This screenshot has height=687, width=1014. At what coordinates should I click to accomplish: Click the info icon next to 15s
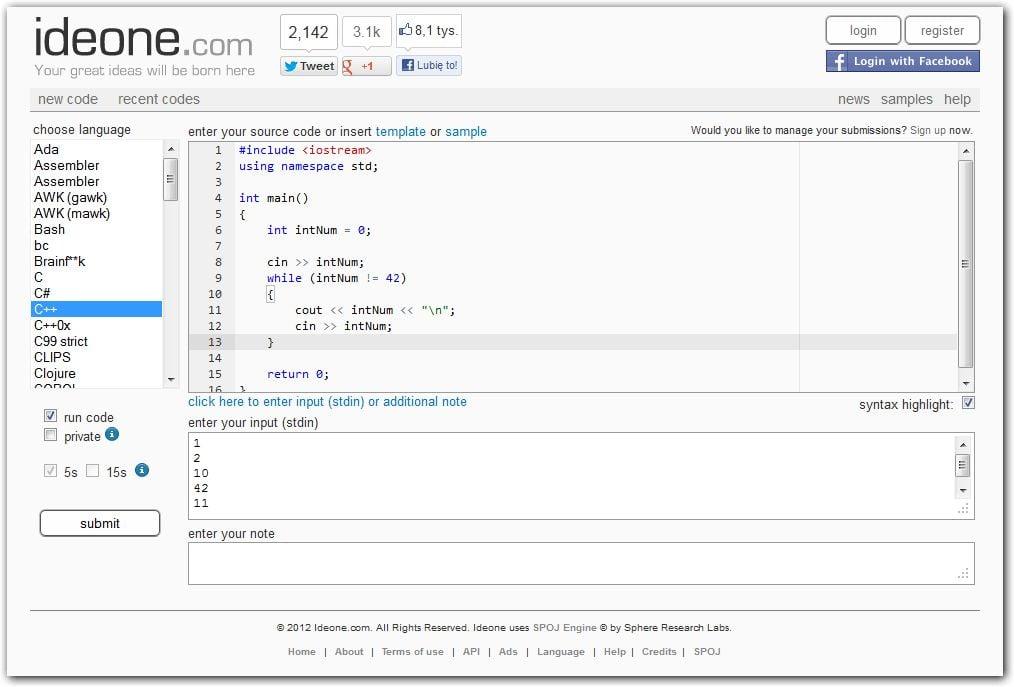point(142,470)
